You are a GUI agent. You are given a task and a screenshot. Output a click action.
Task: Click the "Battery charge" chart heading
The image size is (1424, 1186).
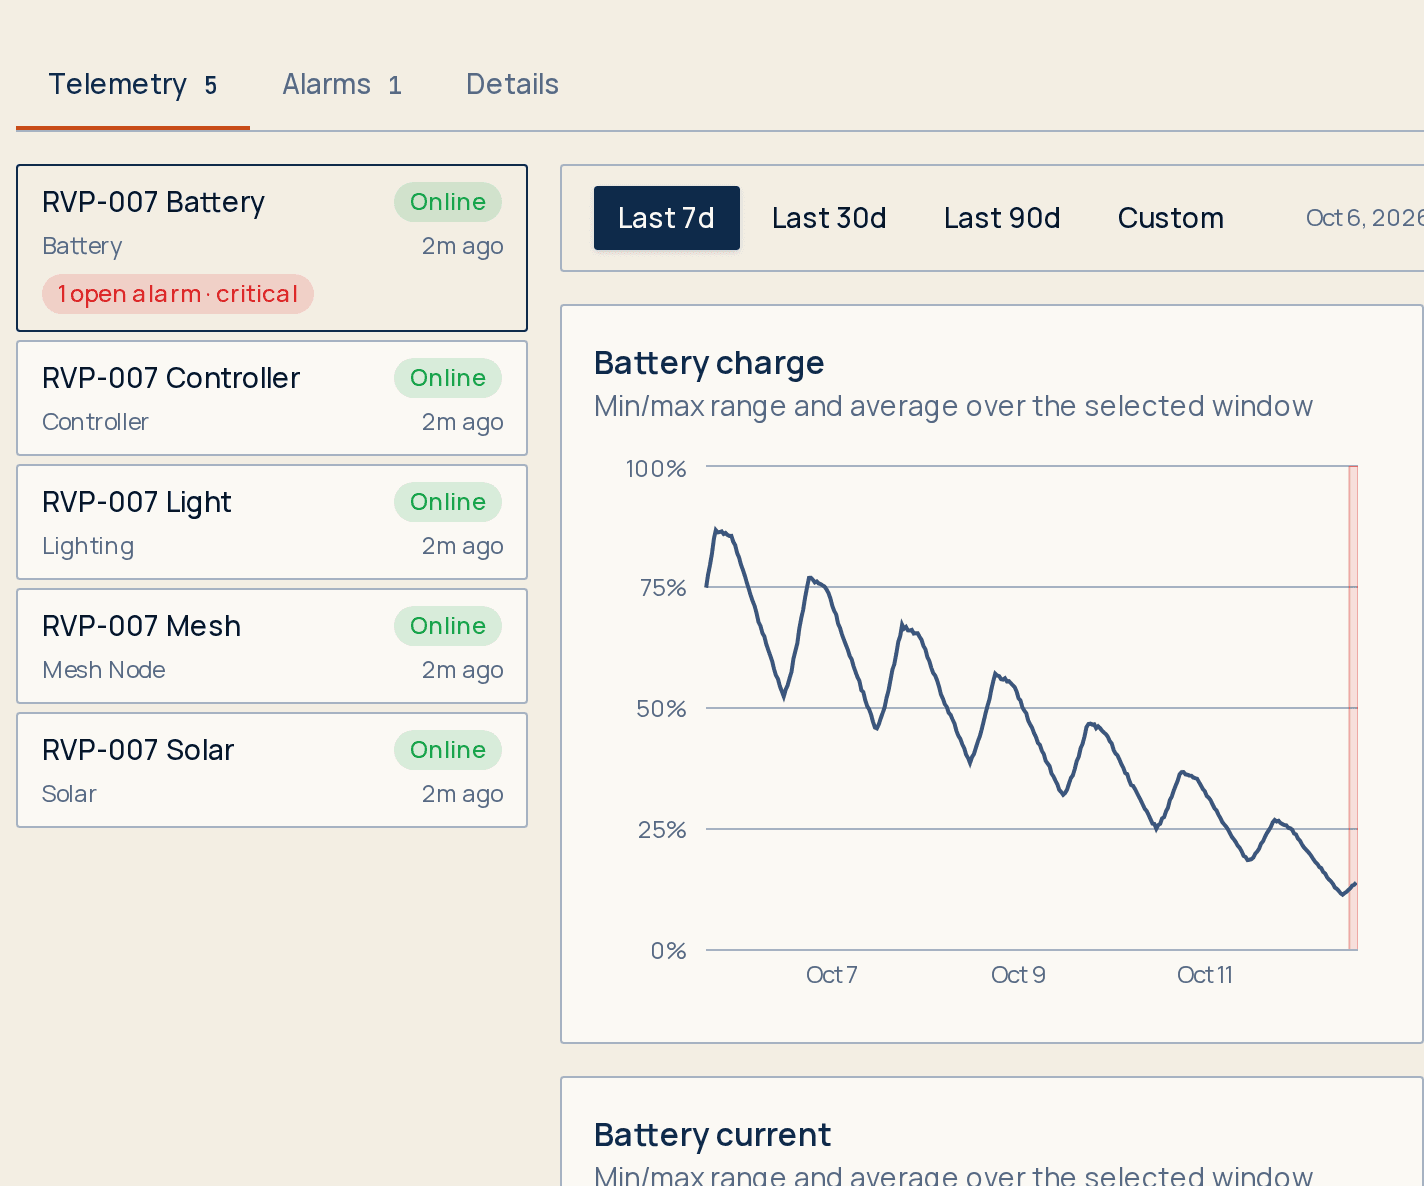point(709,363)
